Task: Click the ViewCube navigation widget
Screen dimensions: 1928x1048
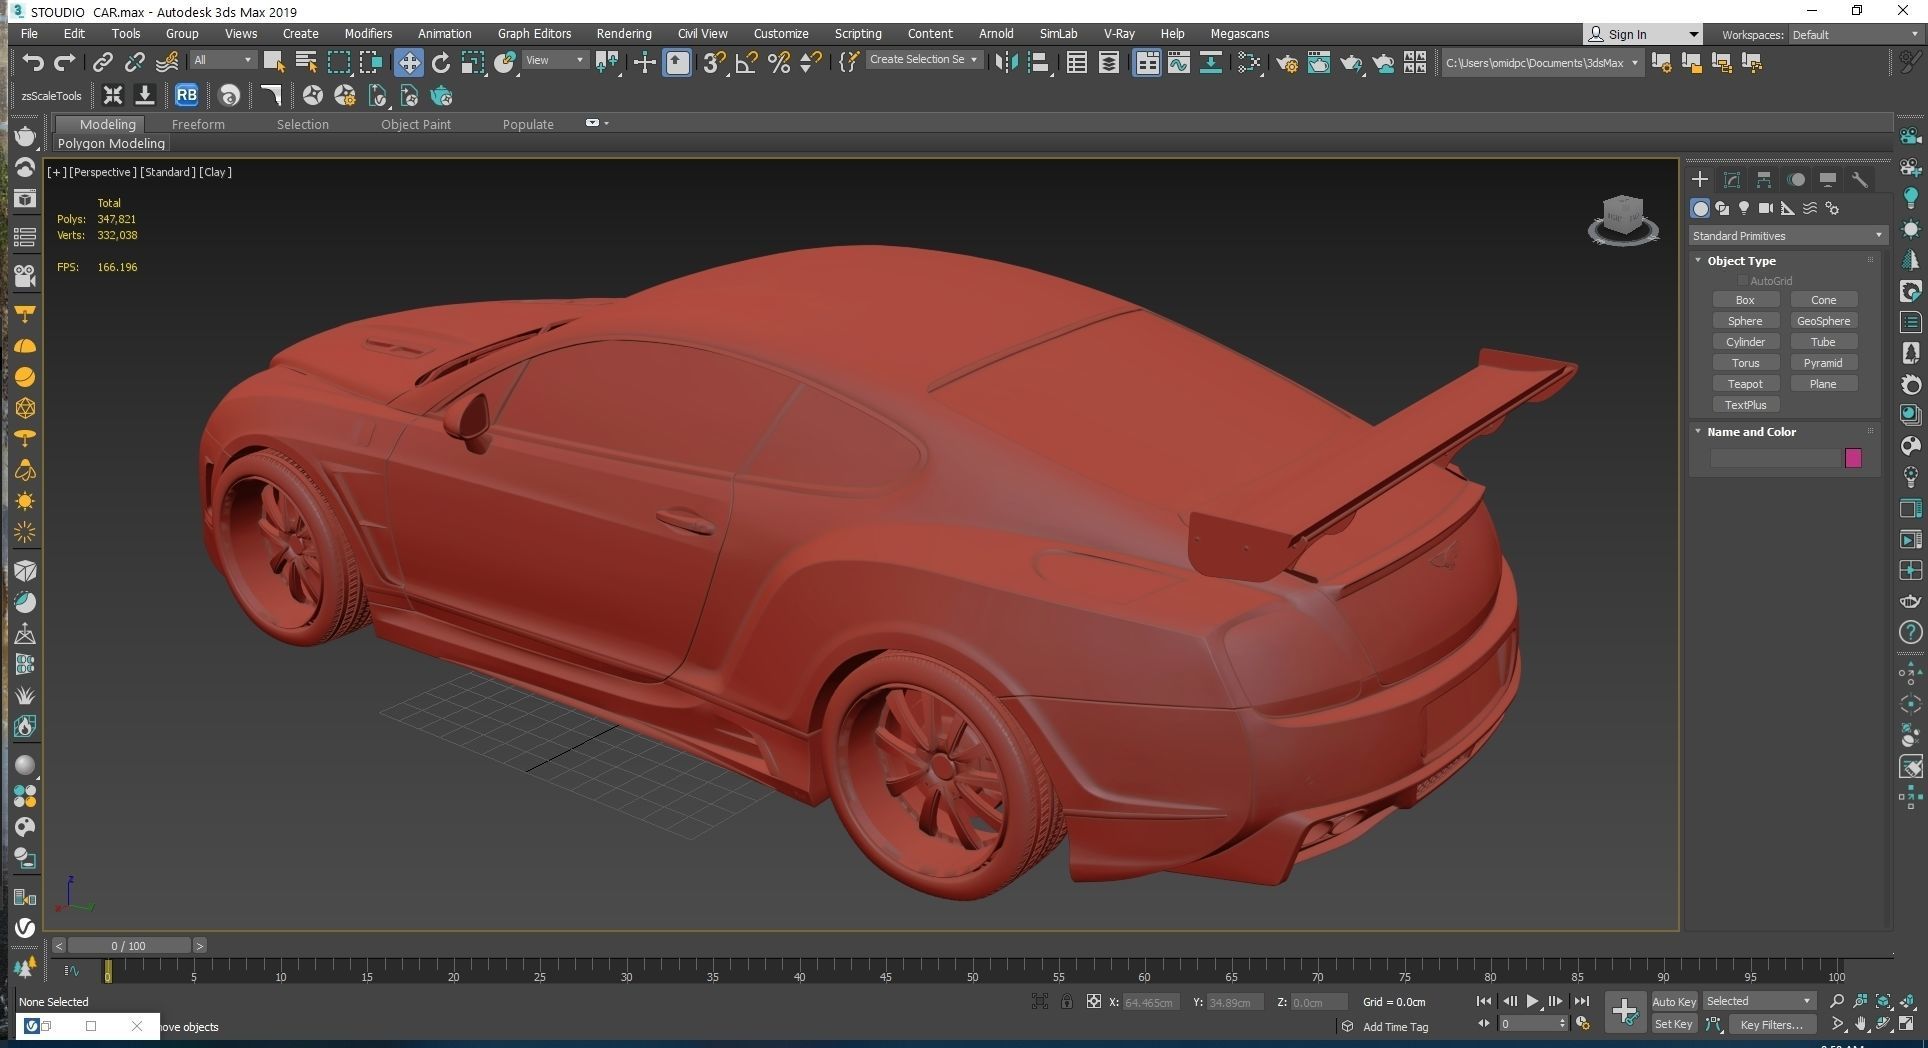Action: (1622, 219)
